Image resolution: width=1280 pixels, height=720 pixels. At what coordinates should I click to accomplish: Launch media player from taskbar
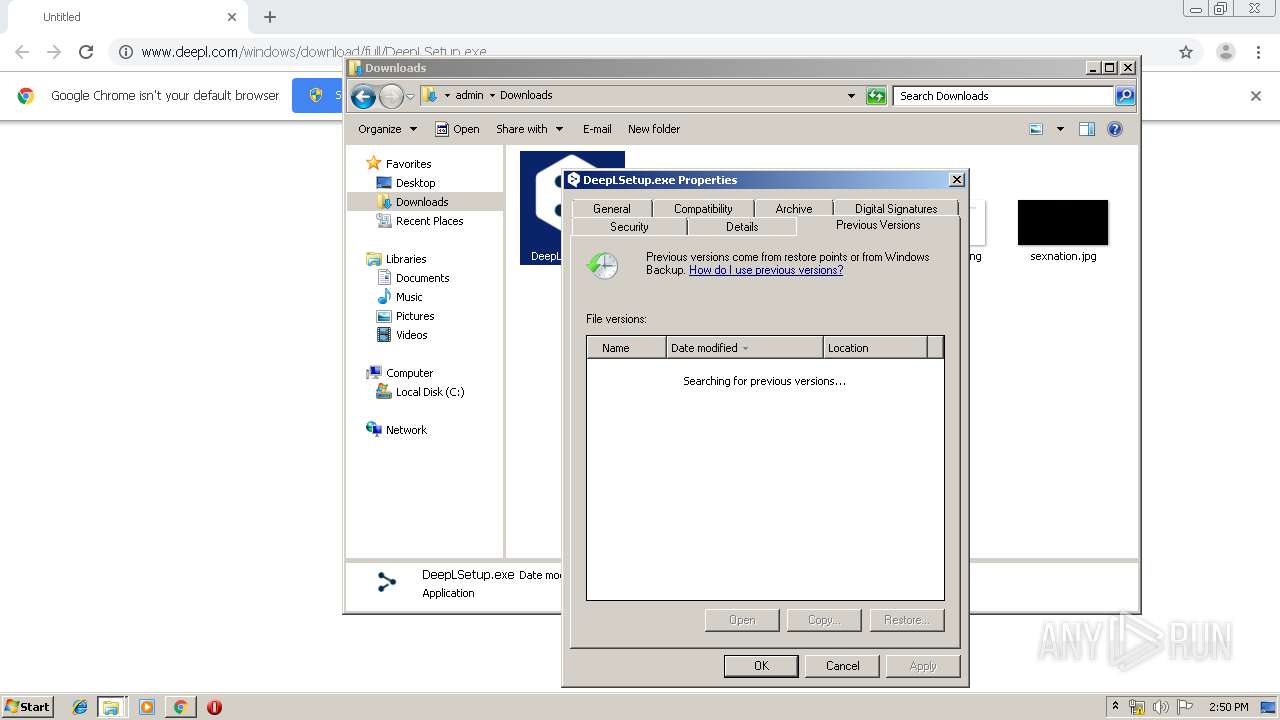147,707
